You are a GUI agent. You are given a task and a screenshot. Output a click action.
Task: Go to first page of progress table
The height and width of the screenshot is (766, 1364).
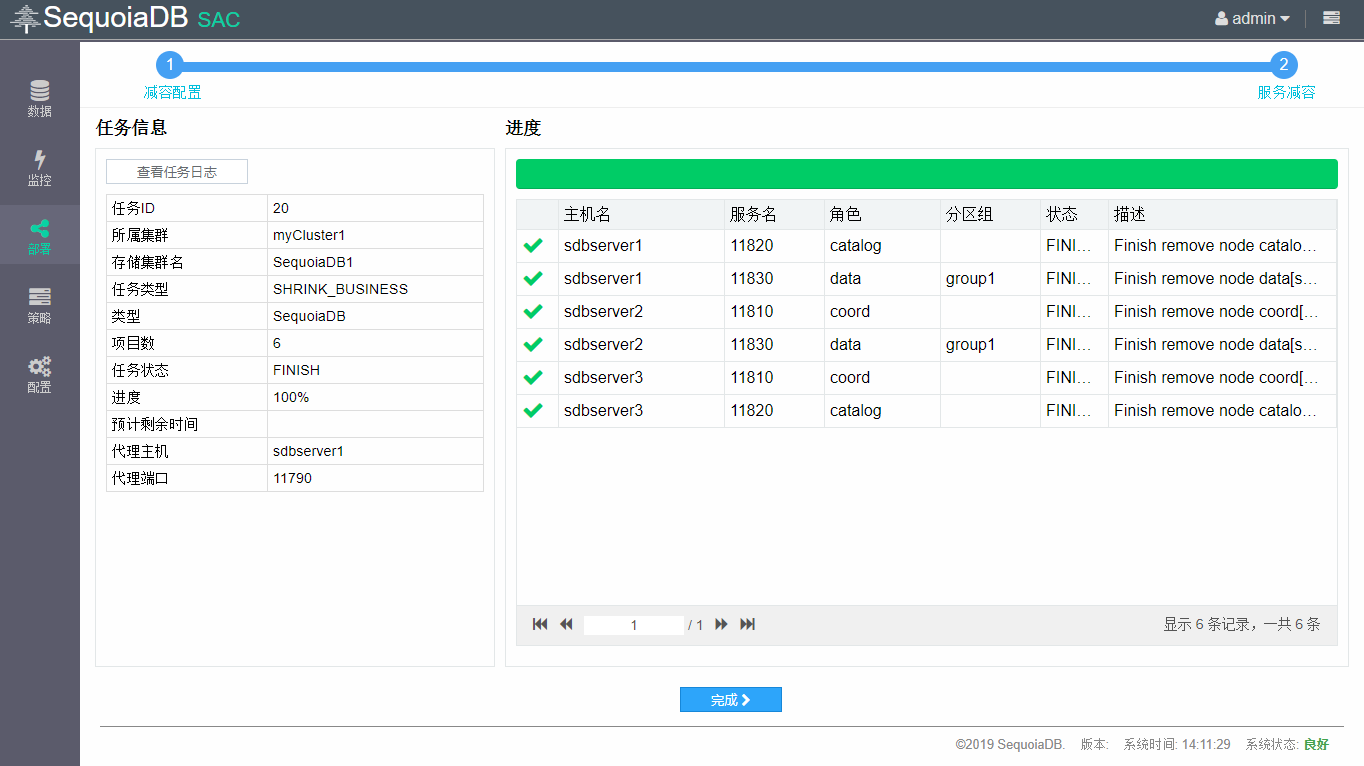tap(540, 624)
